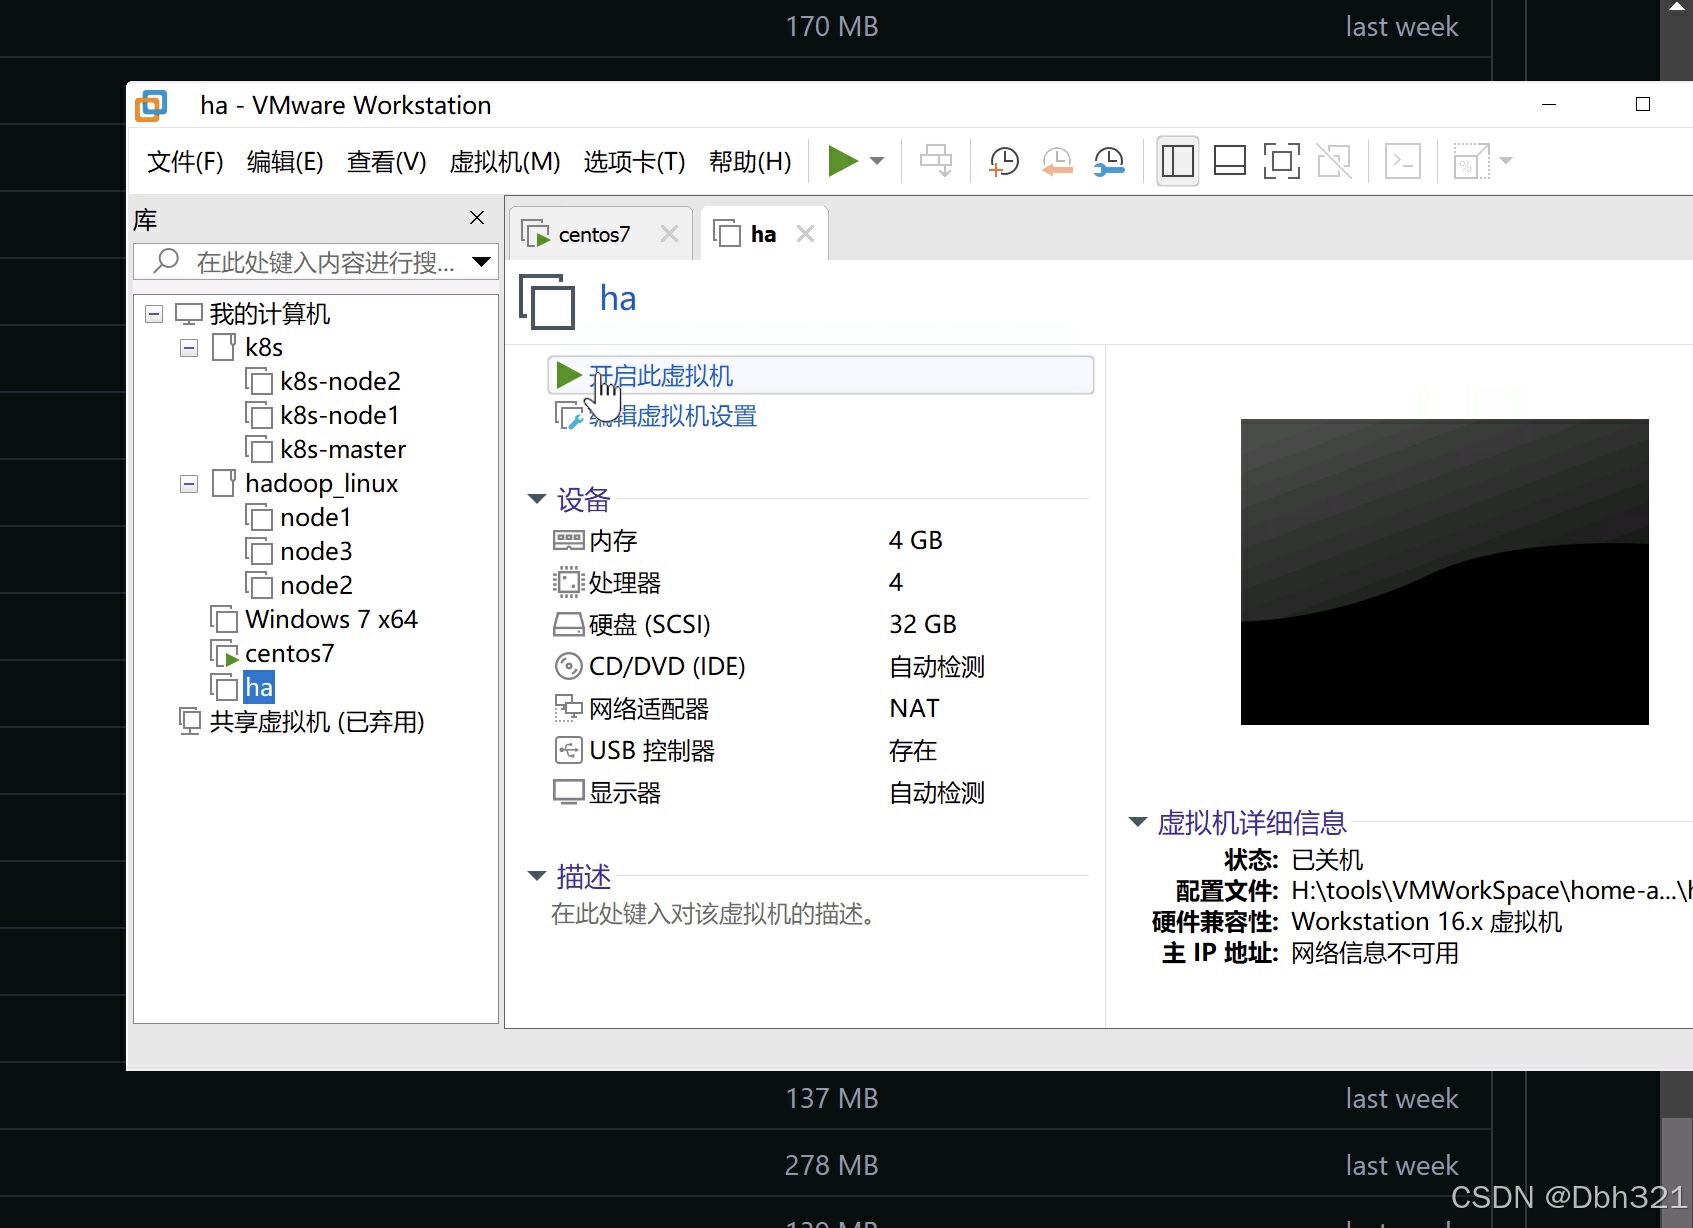Open the 编辑(E) menu
1693x1228 pixels.
tap(285, 161)
